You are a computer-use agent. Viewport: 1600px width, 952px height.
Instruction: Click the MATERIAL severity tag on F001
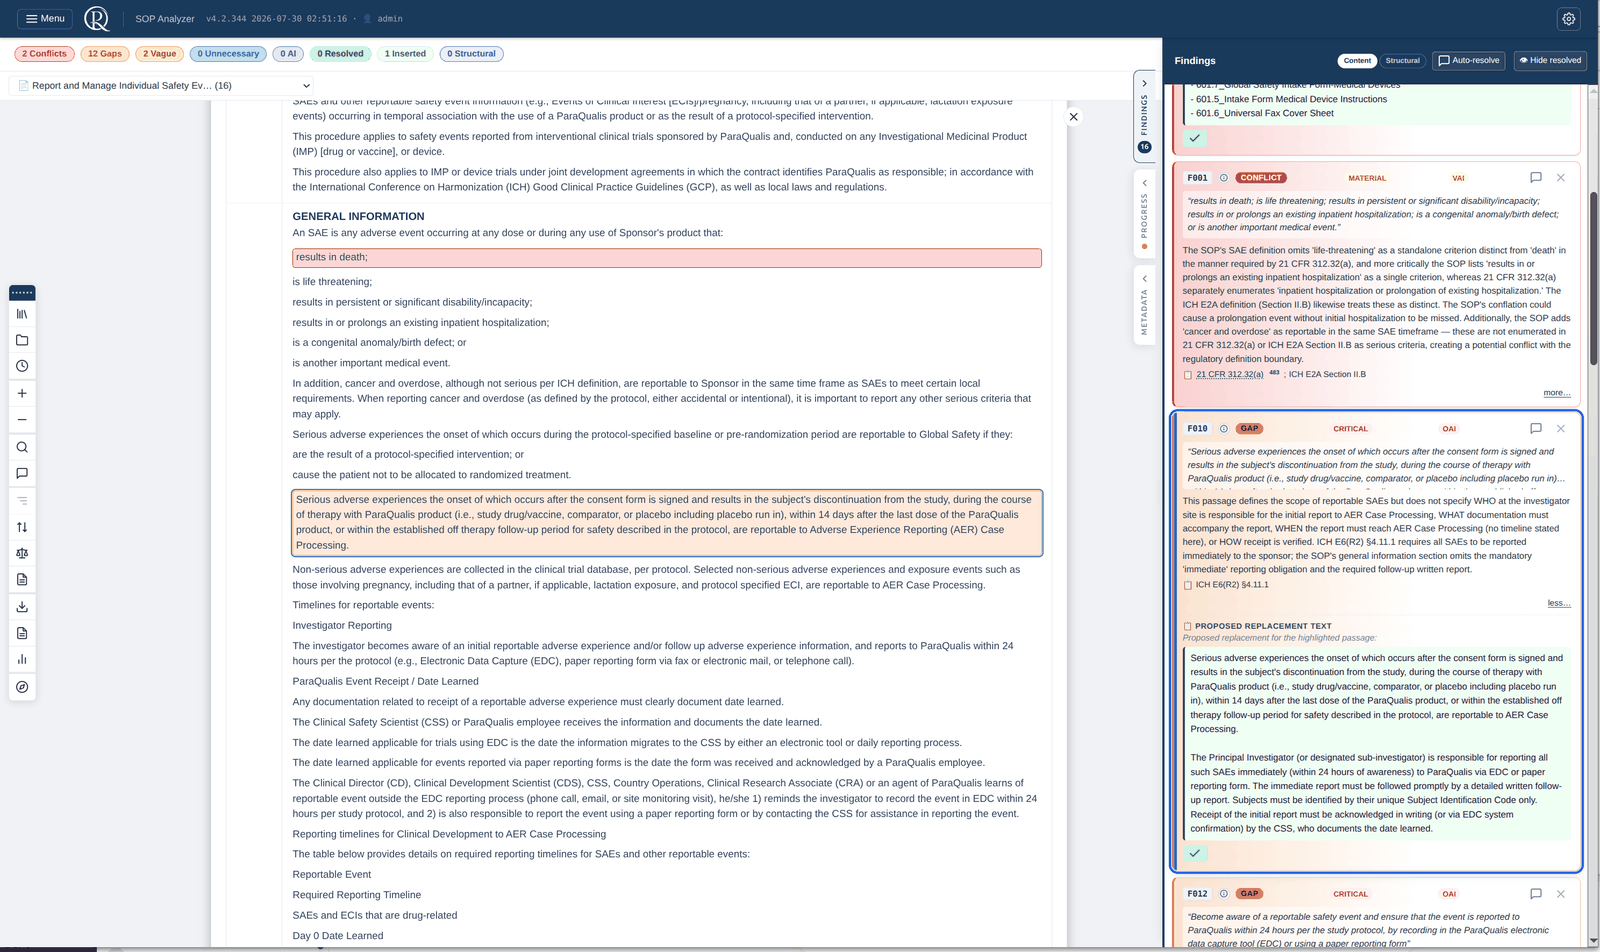[x=1367, y=179]
